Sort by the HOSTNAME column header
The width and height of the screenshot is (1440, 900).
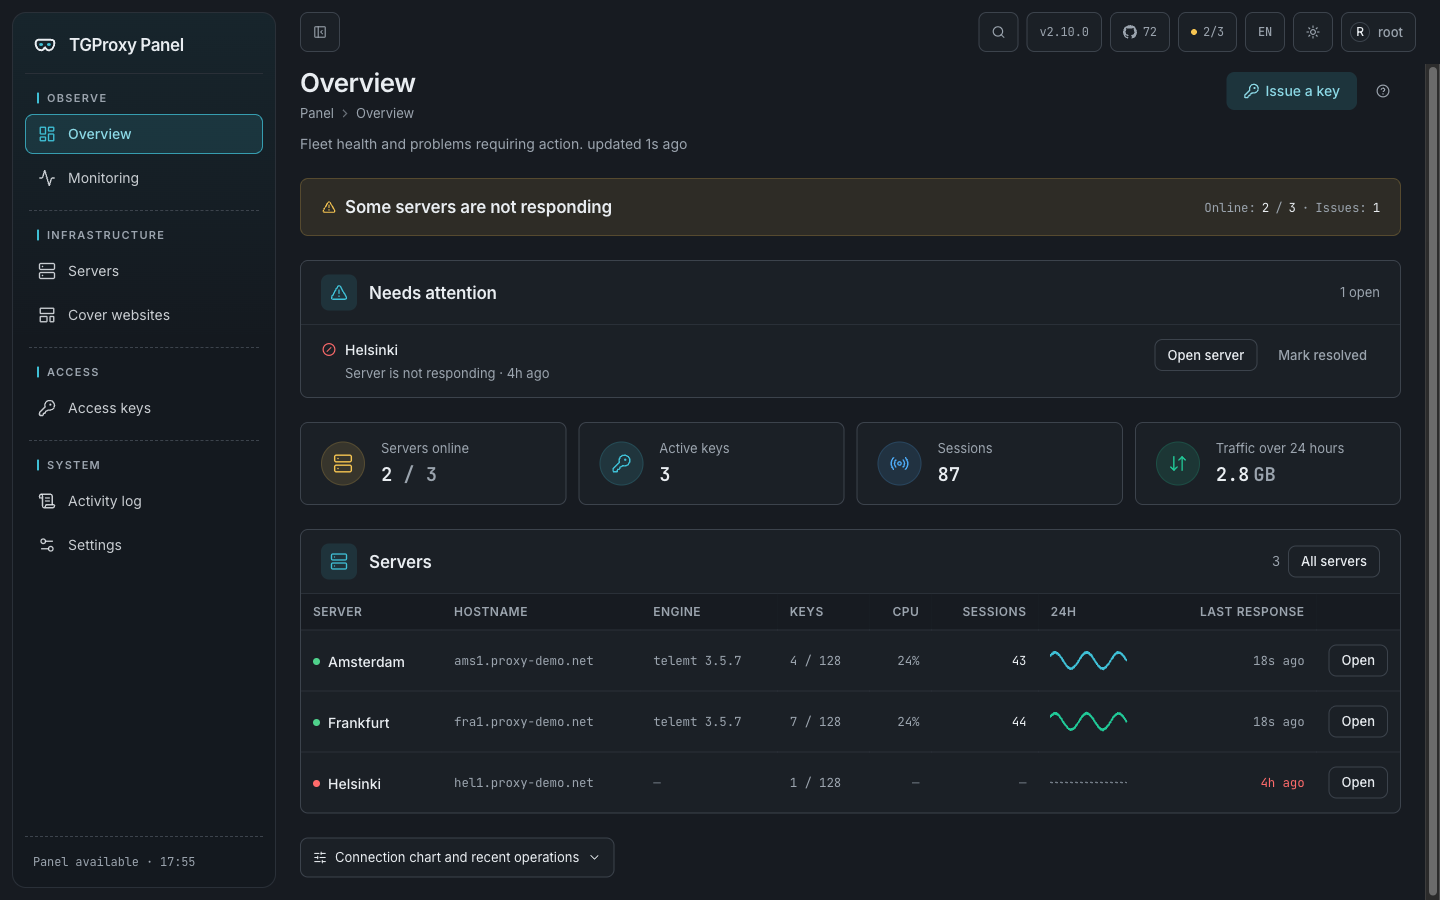coord(490,612)
